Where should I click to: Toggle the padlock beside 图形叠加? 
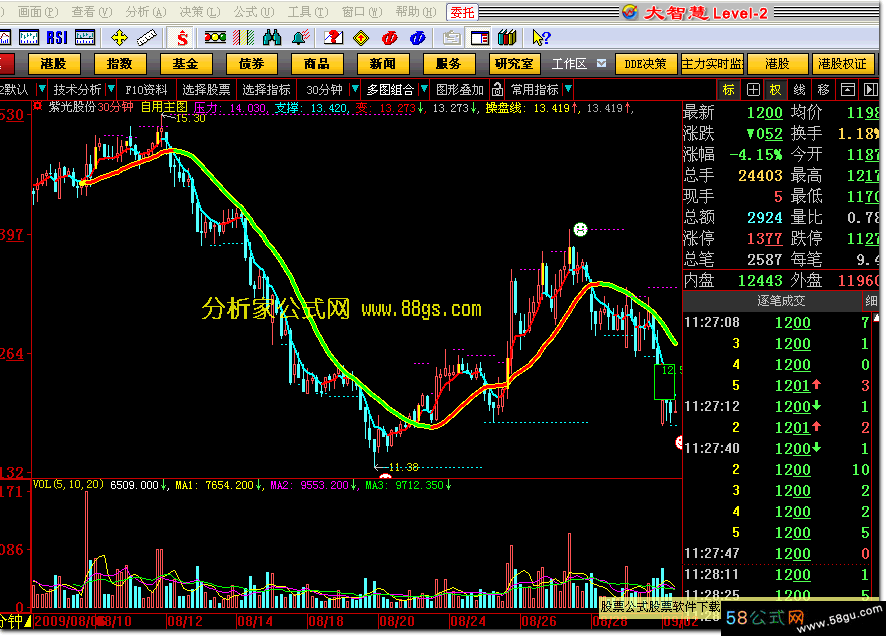tap(497, 89)
